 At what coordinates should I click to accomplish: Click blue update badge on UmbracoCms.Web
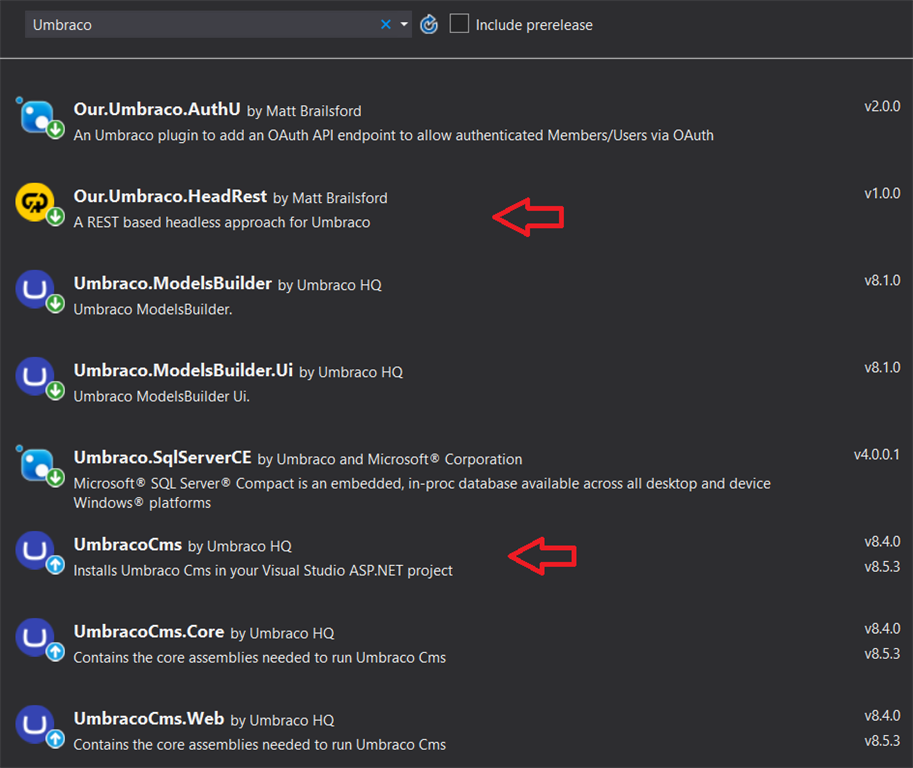coord(55,739)
